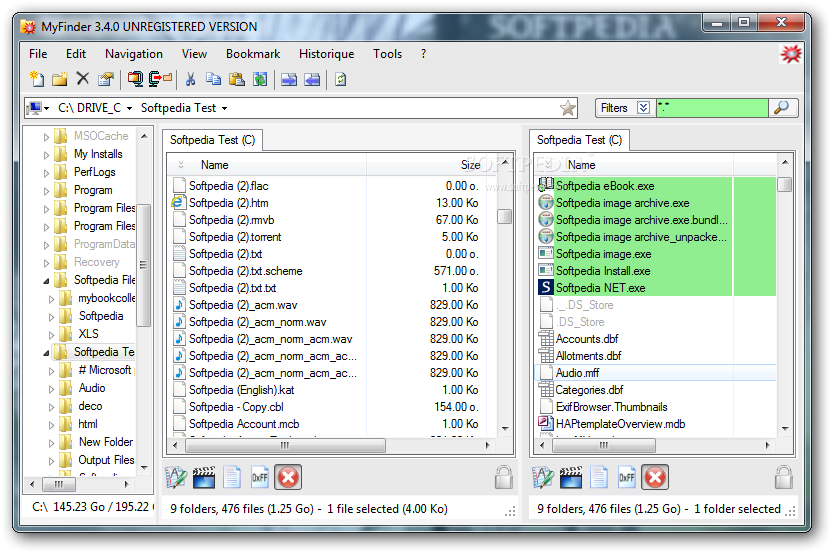Click the Paste clipboard icon
Viewport: 832px width, 553px height.
(237, 80)
